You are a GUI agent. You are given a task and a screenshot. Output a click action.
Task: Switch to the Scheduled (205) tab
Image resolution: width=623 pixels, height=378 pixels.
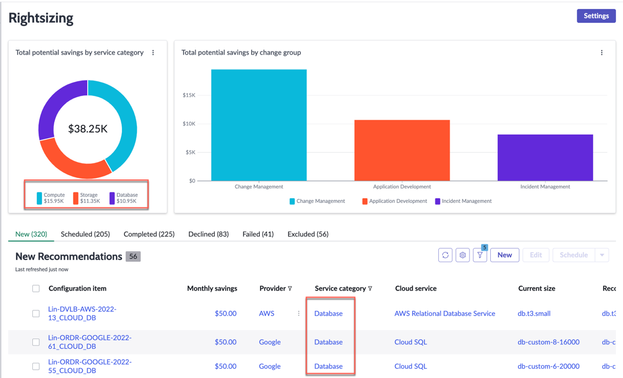coord(85,234)
